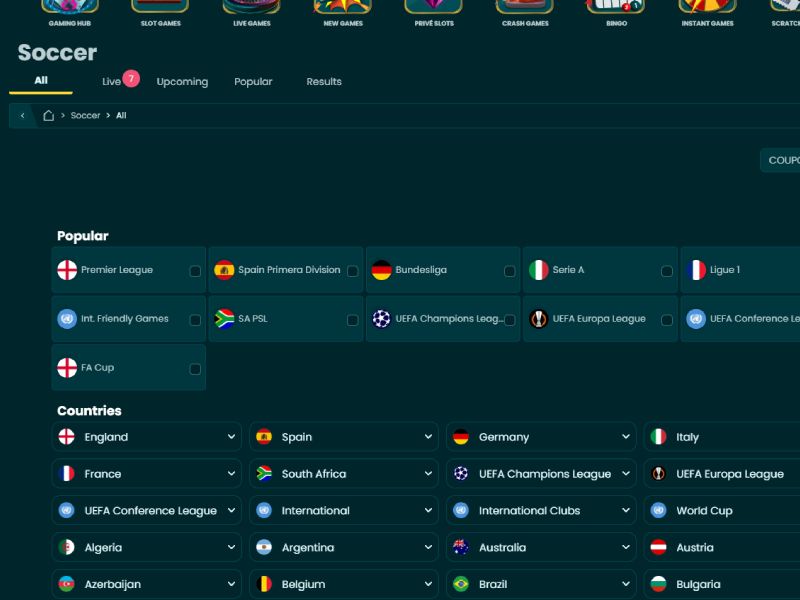Viewport: 800px width, 600px height.
Task: Tick the Int. Friendly Games checkbox
Action: point(195,320)
